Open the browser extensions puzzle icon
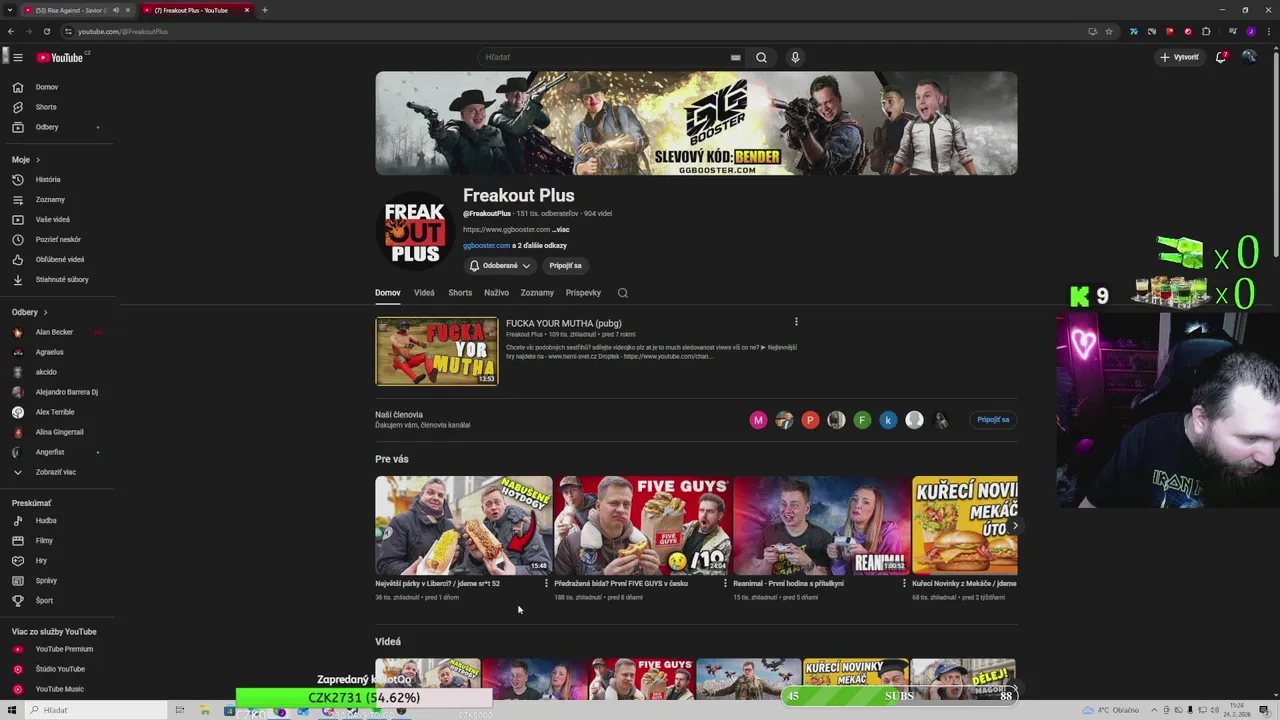This screenshot has width=1280, height=720. pos(1206,31)
